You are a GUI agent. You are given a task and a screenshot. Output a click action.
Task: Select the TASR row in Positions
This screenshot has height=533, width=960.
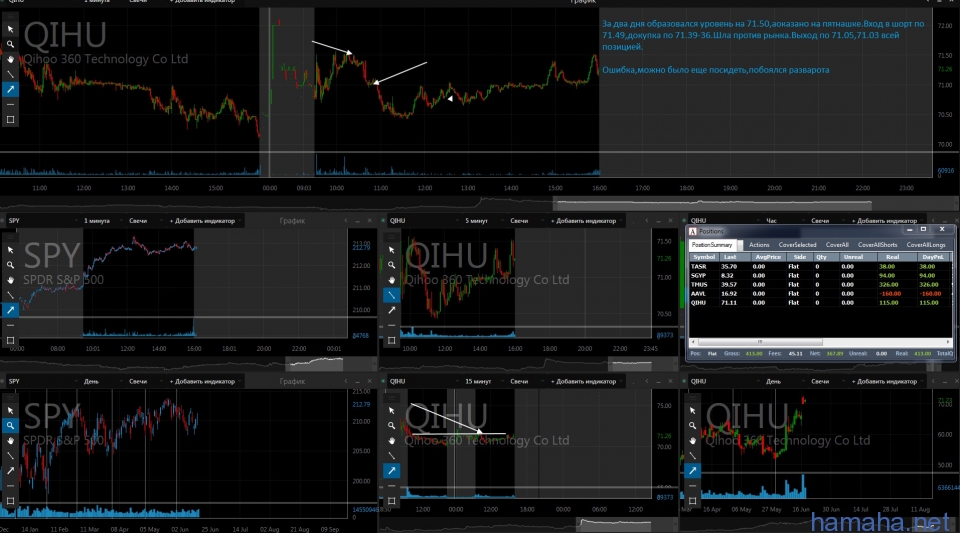pyautogui.click(x=820, y=266)
